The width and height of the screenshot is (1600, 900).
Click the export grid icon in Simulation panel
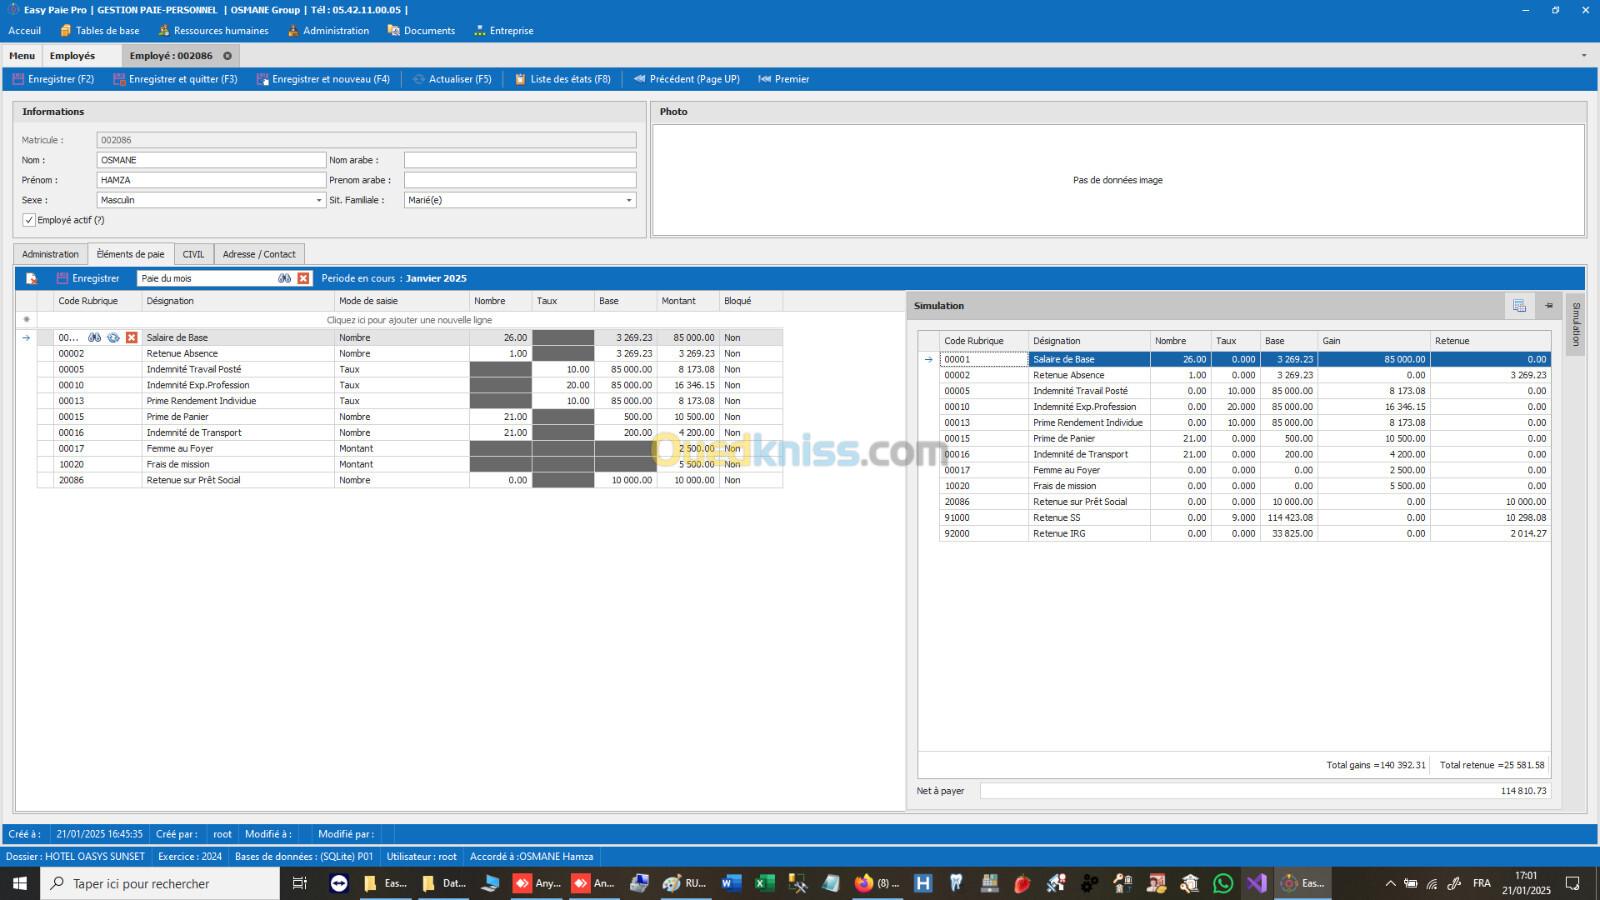coord(1519,306)
